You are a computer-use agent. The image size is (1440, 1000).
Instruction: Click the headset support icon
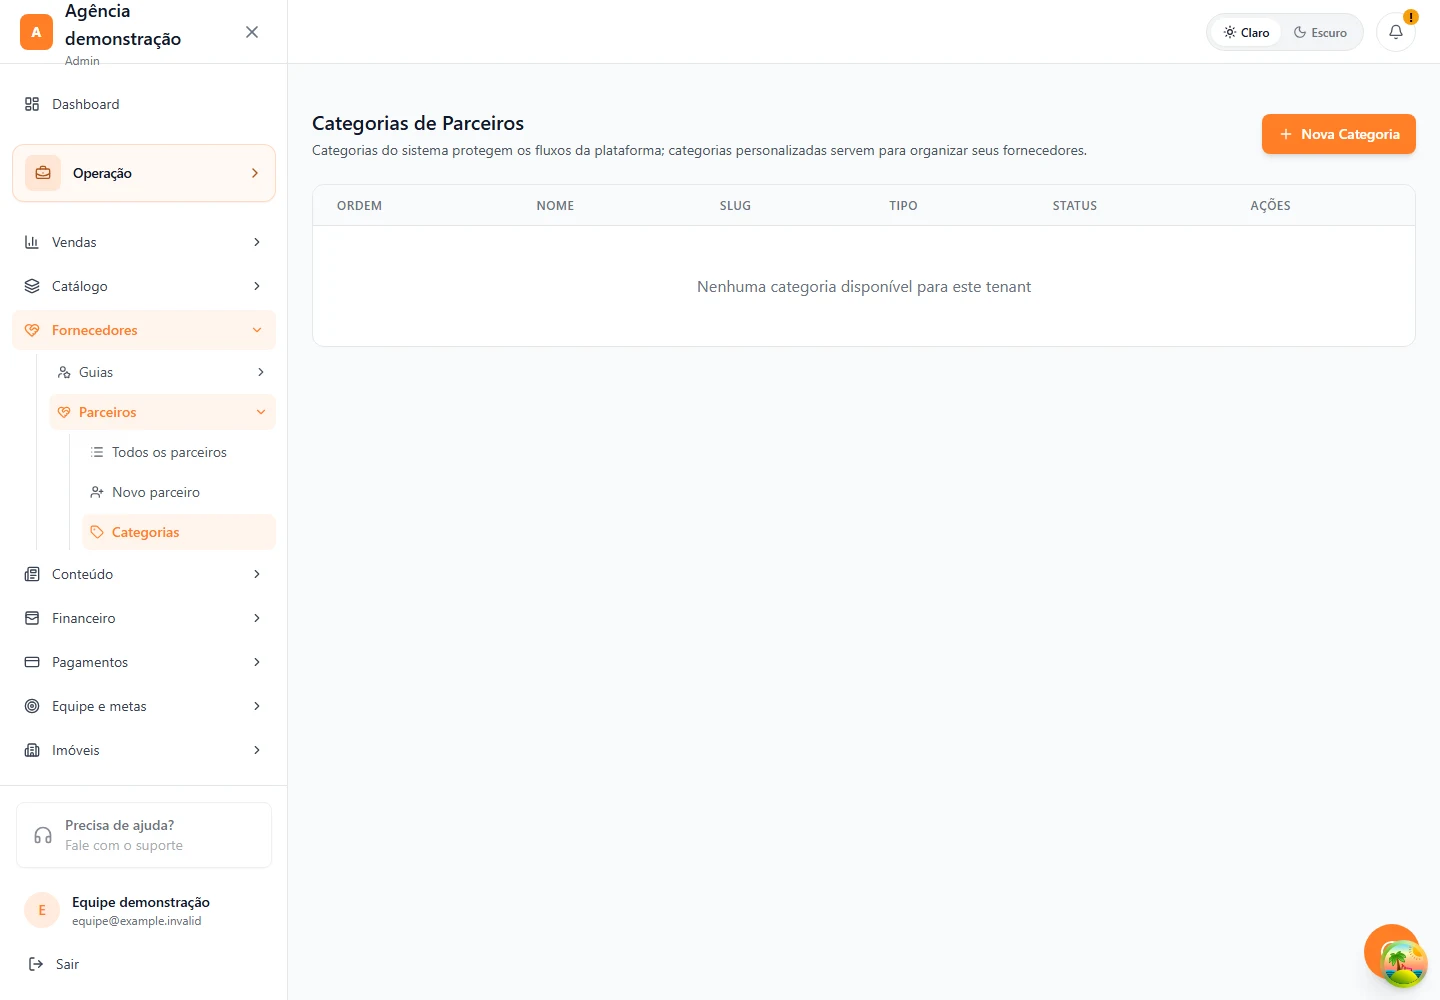pos(43,835)
